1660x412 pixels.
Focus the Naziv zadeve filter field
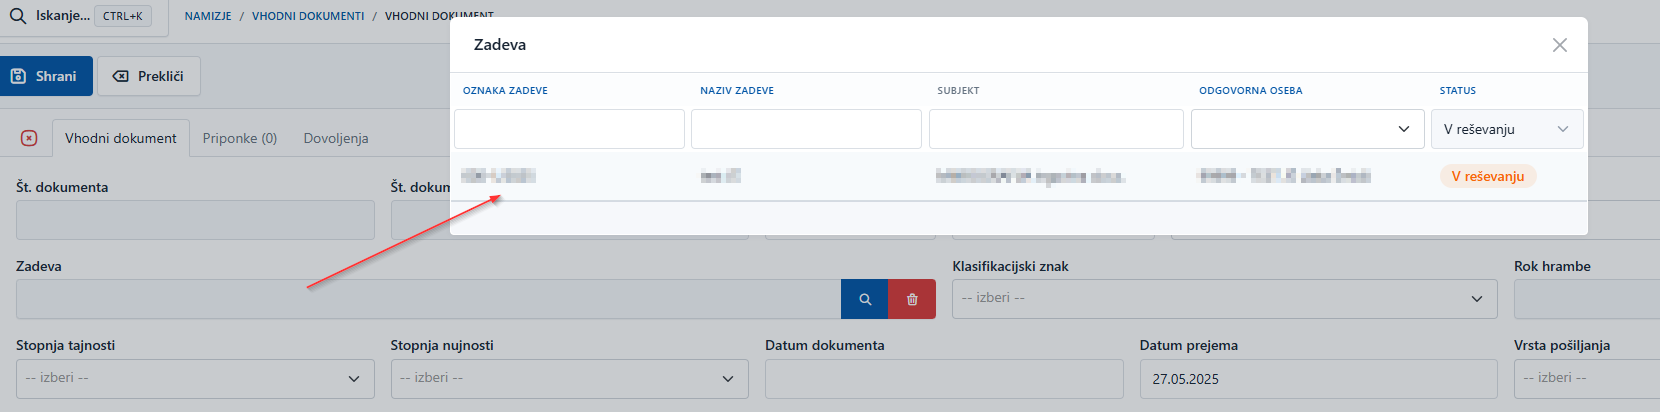pyautogui.click(x=806, y=129)
